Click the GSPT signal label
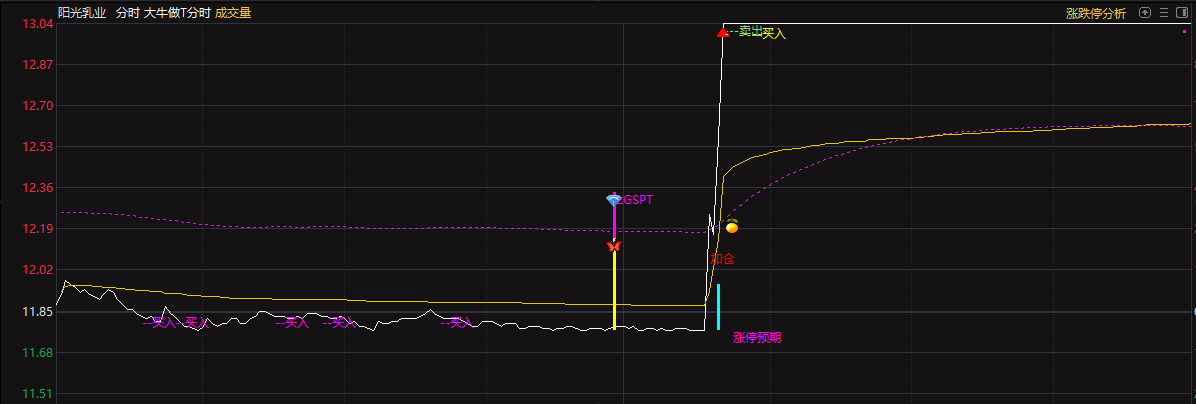Viewport: 1196px width, 404px height. coord(638,200)
